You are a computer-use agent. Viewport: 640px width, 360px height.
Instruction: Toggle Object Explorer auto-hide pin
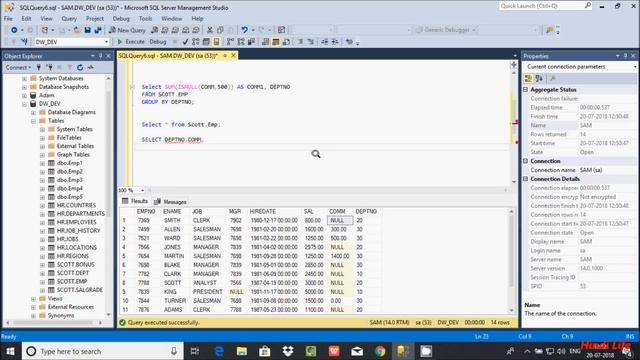click(x=100, y=56)
